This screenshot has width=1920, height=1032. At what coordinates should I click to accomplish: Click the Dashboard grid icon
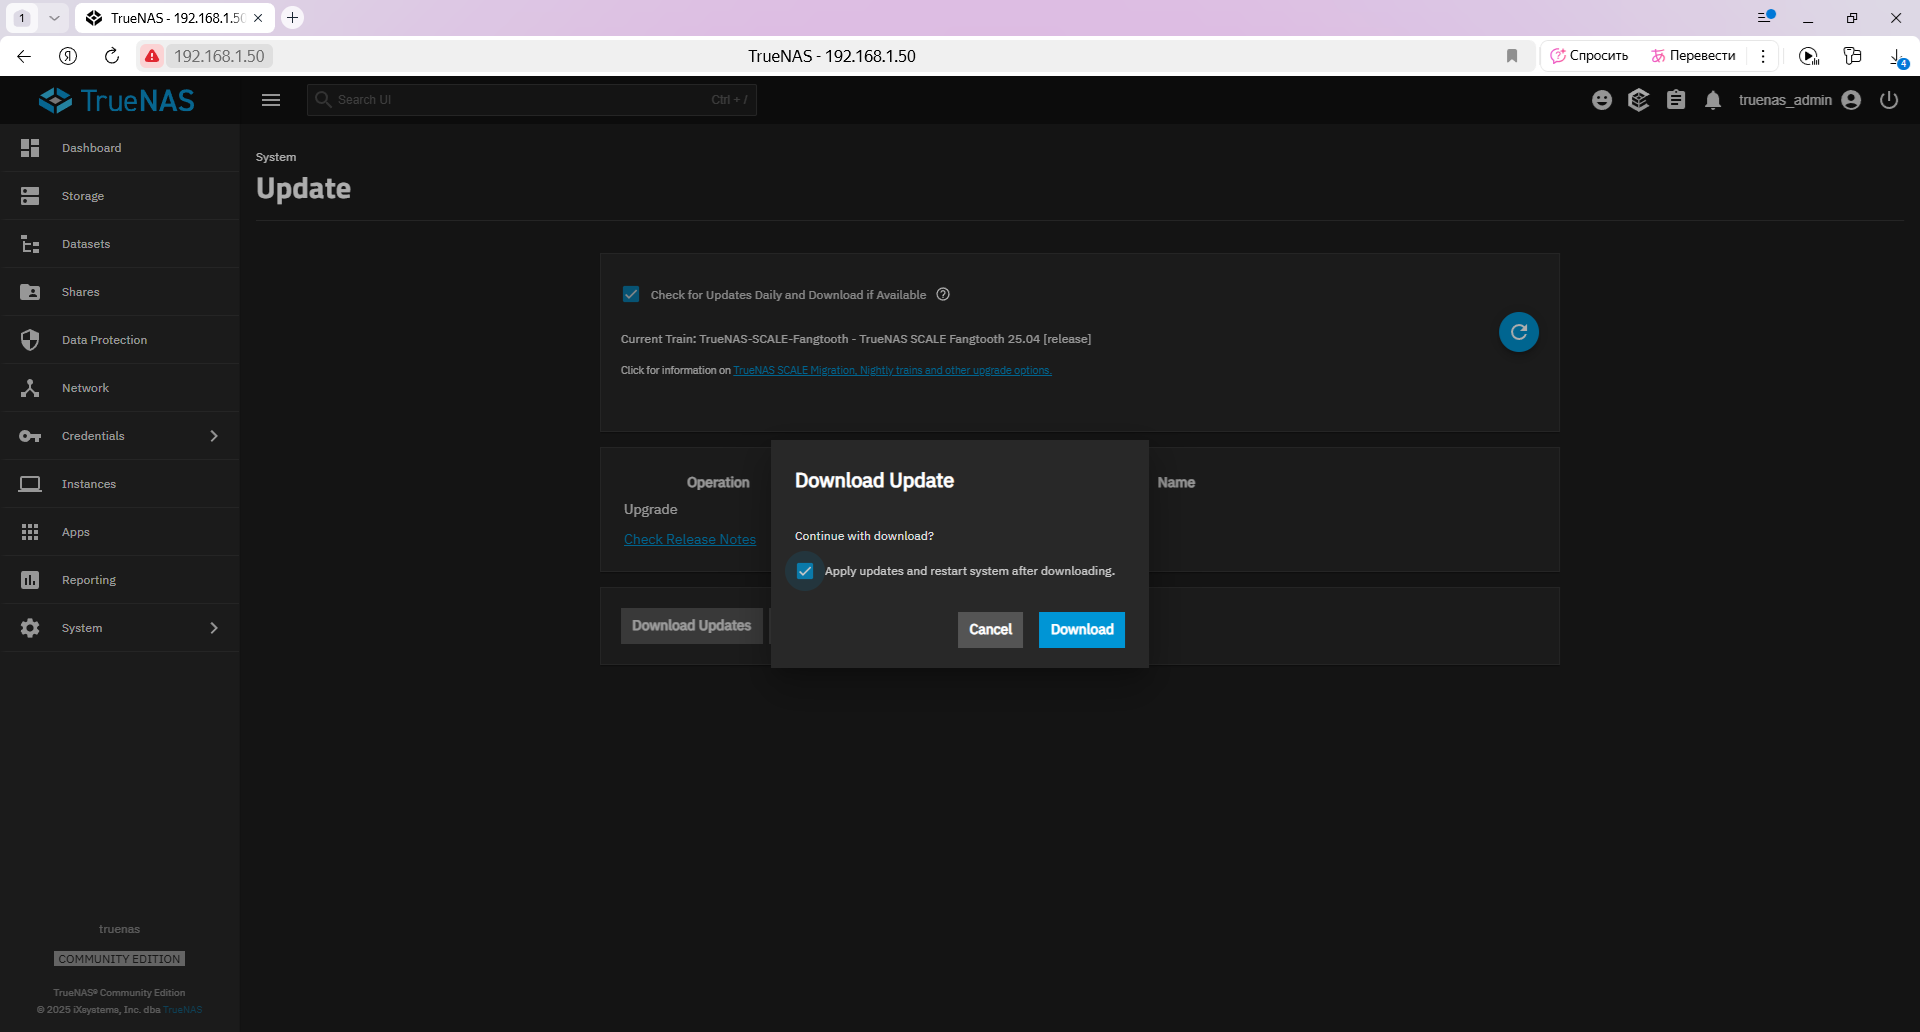coord(30,148)
